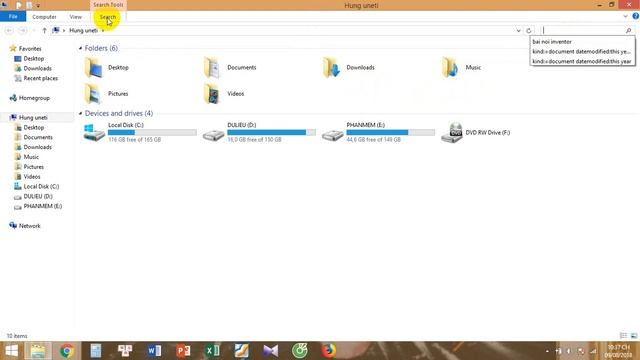
Task: Open the Videos folder icon
Action: tap(212, 94)
